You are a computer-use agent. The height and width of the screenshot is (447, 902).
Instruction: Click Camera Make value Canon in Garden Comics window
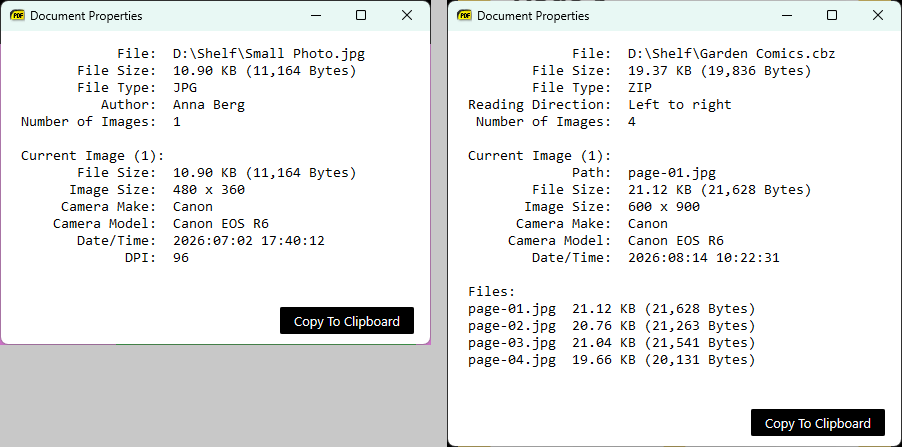[648, 224]
